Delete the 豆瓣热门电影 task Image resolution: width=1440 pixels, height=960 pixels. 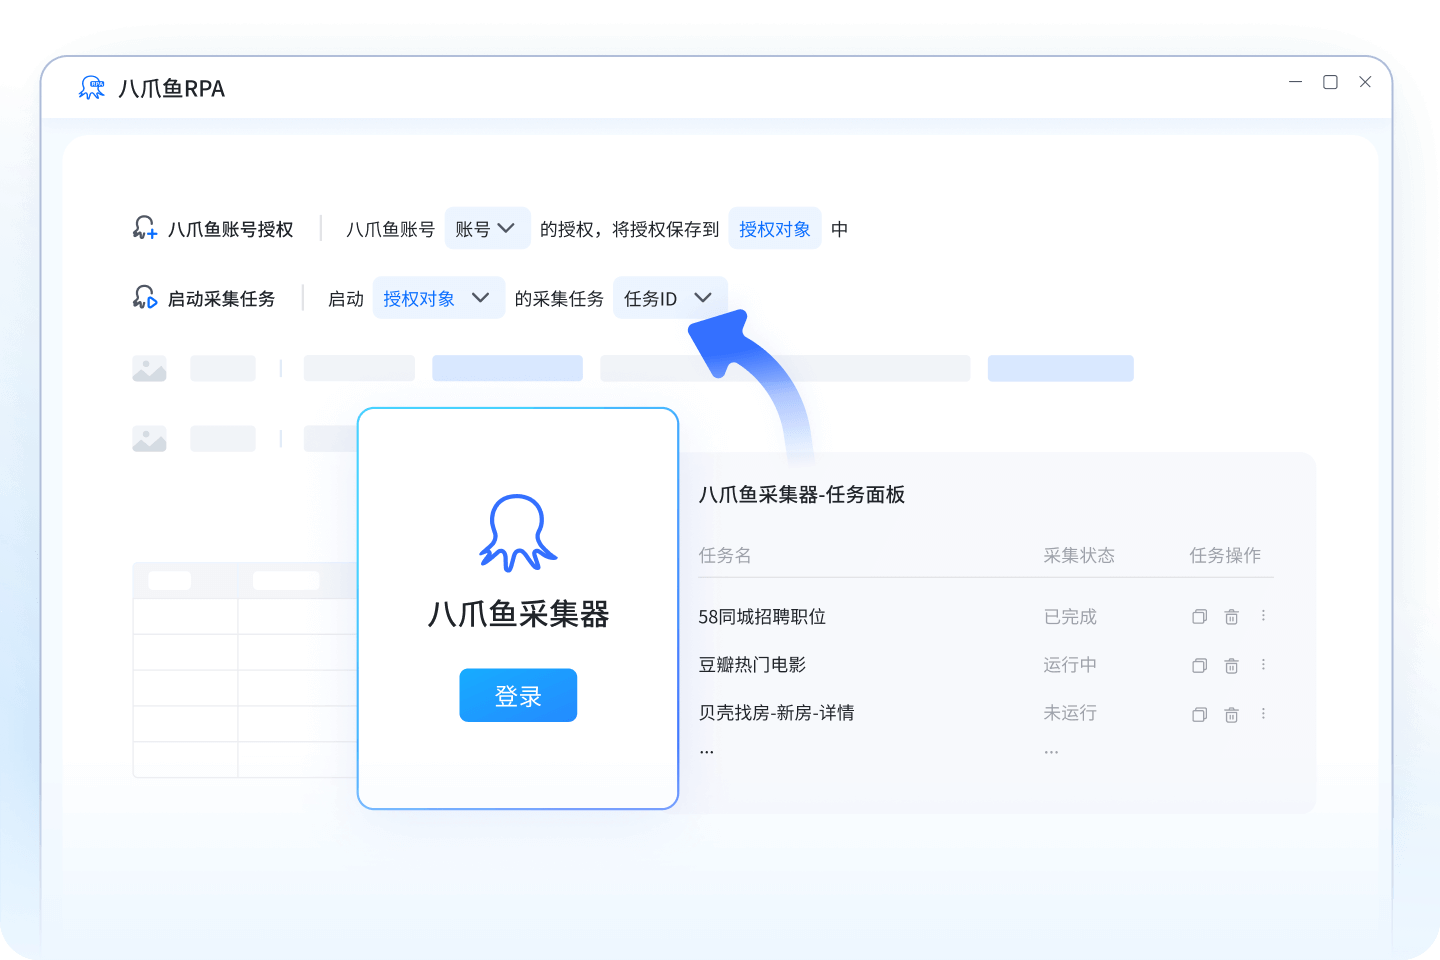pos(1231,665)
